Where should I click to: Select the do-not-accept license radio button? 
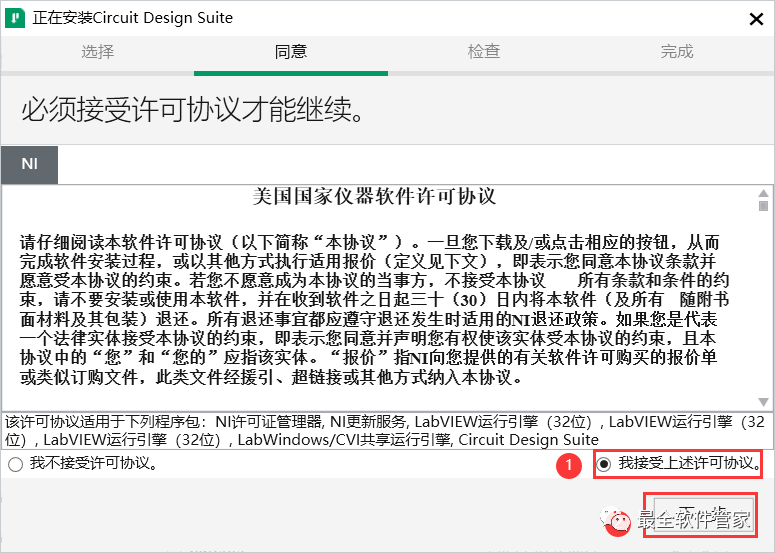(x=15, y=465)
